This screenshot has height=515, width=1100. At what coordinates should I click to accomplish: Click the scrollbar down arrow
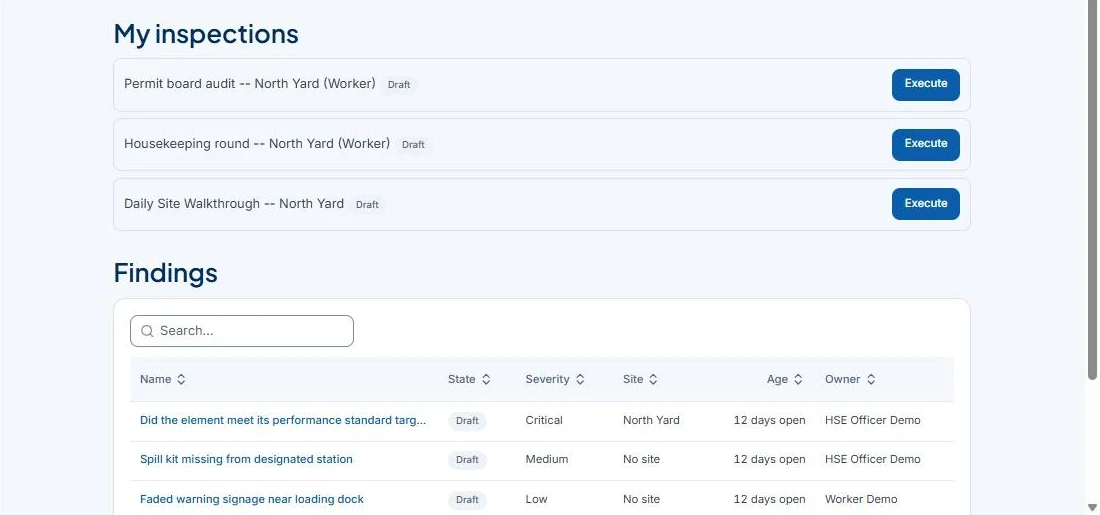tap(1092, 507)
